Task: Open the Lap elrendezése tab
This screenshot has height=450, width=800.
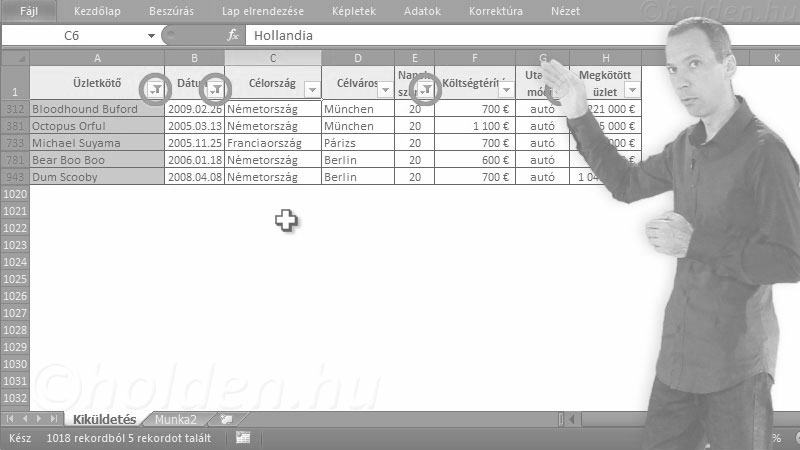Action: tap(263, 11)
